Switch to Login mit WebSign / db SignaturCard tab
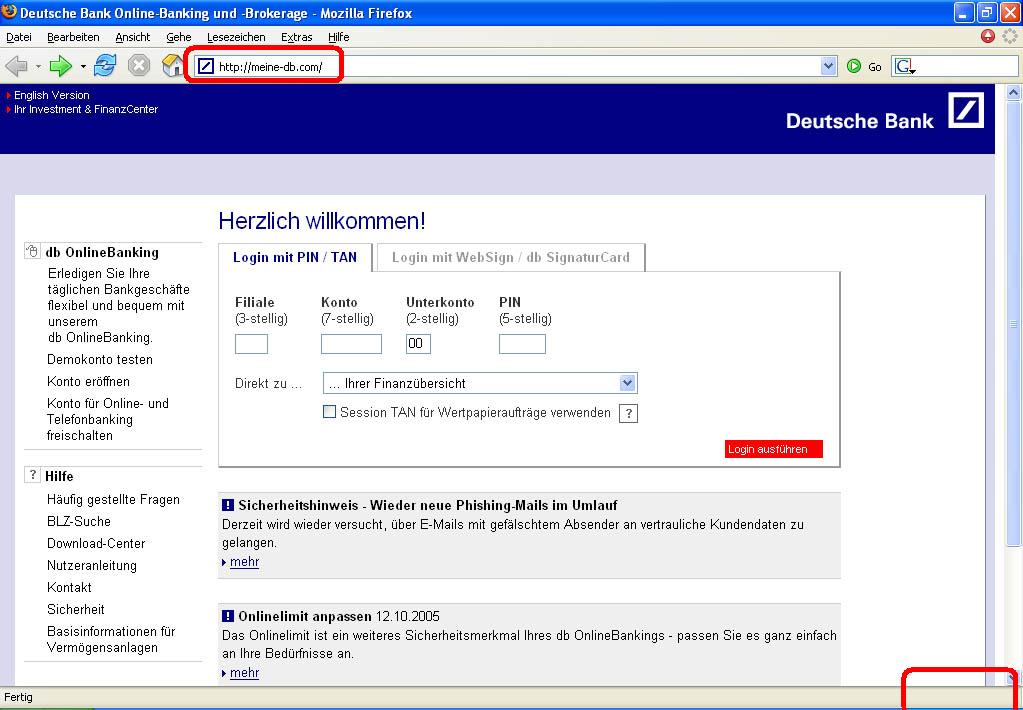The height and width of the screenshot is (710, 1023). 511,257
